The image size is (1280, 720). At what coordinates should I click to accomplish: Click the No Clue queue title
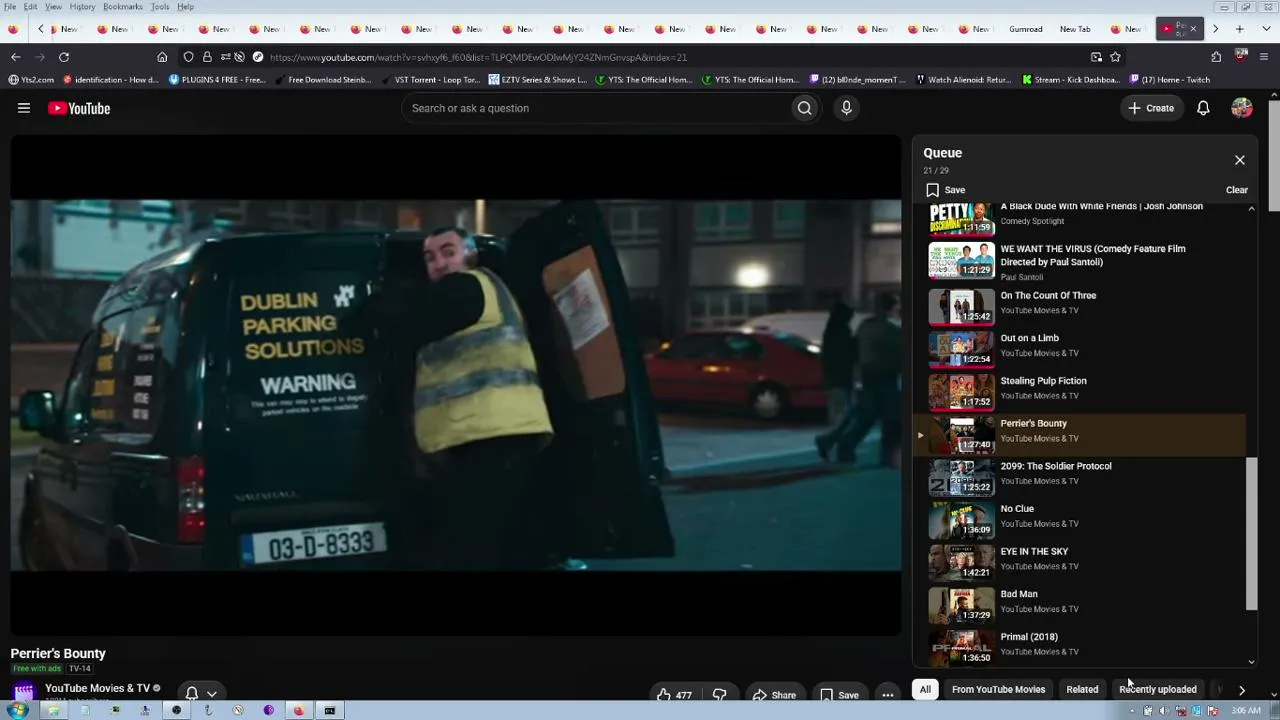(1017, 509)
